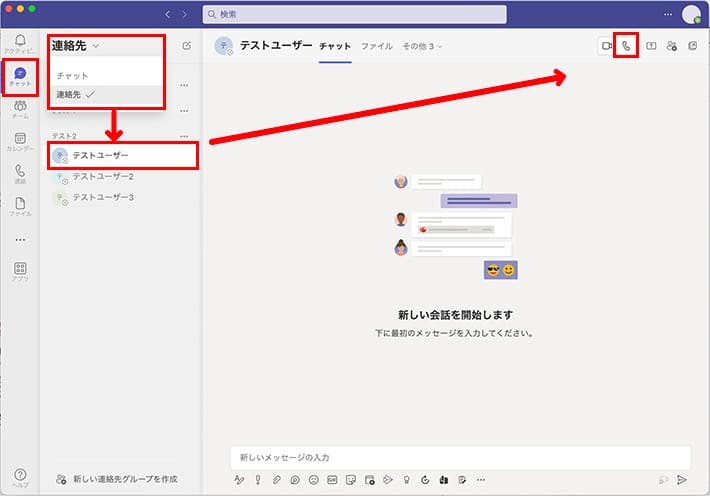The image size is (710, 496).
Task: Click the テストユーザー avatar in chat header
Action: click(x=224, y=46)
